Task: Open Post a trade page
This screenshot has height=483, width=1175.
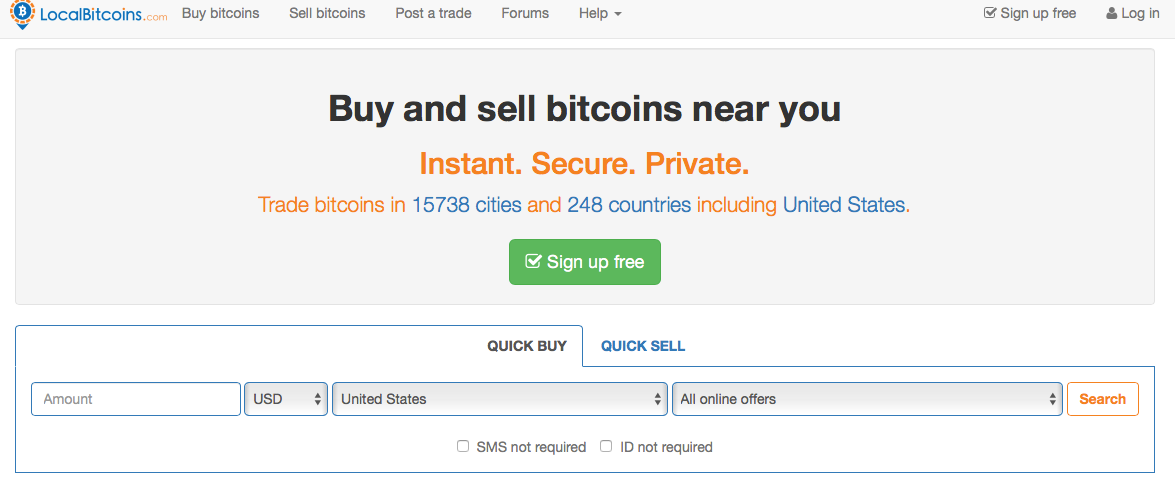Action: [x=433, y=13]
